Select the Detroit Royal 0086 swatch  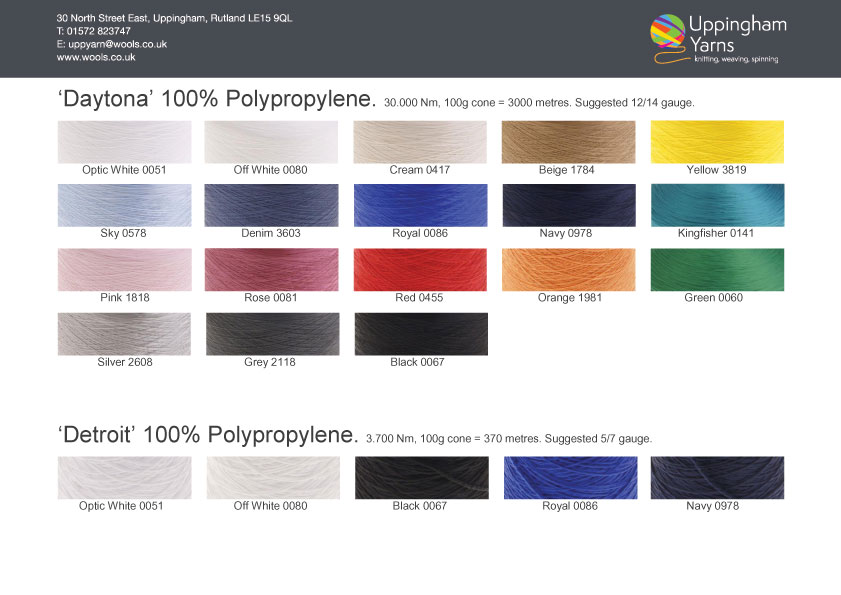click(570, 477)
